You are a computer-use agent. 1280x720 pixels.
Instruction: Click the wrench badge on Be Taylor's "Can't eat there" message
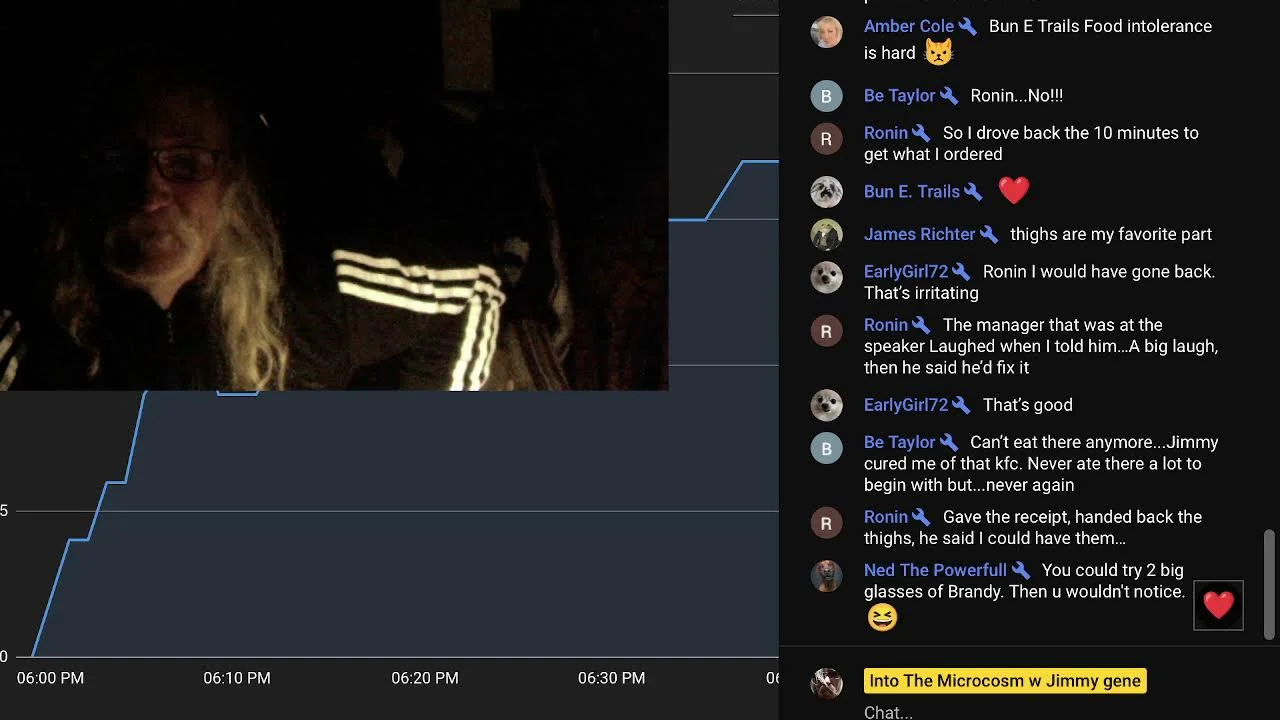click(x=949, y=442)
